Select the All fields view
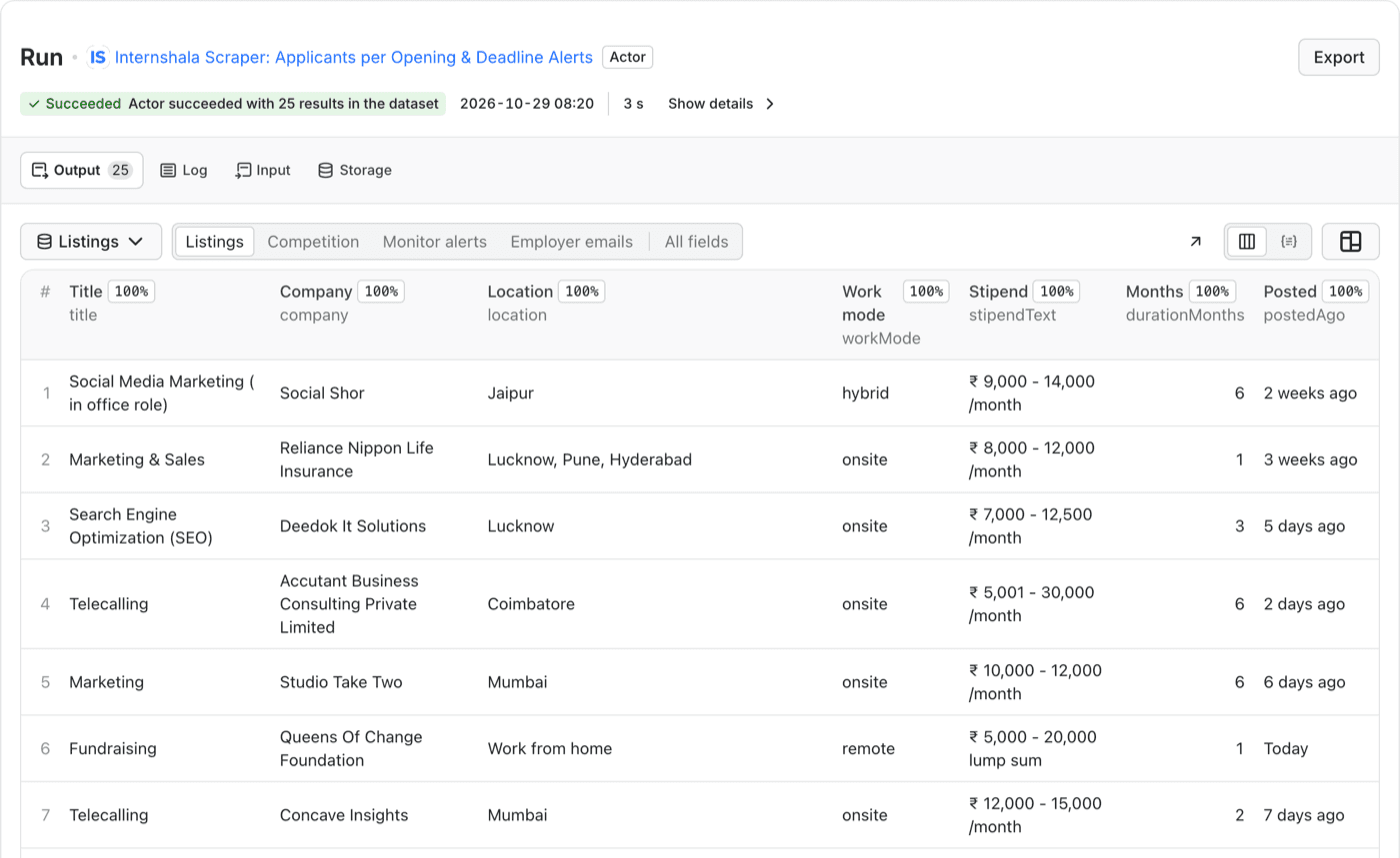This screenshot has height=858, width=1400. click(697, 241)
